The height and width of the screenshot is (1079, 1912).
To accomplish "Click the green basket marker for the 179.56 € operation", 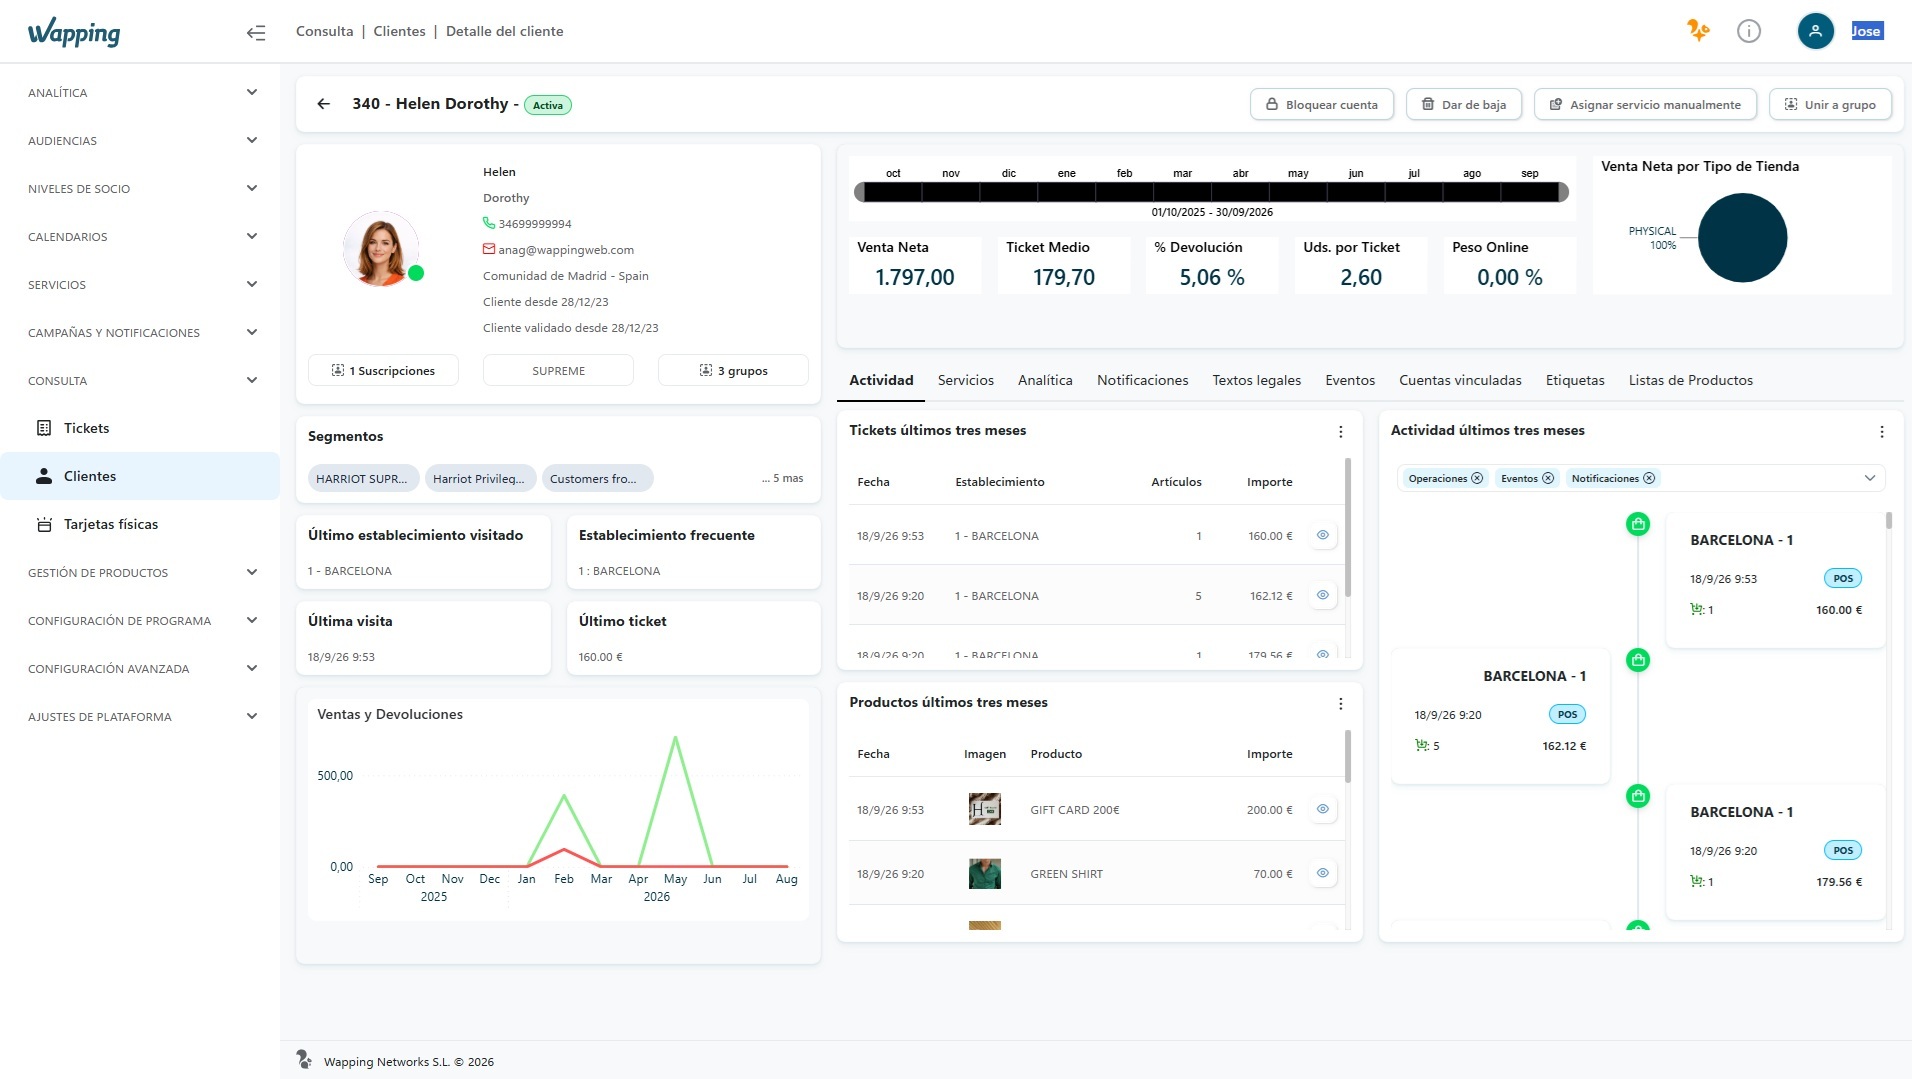I will [x=1638, y=796].
